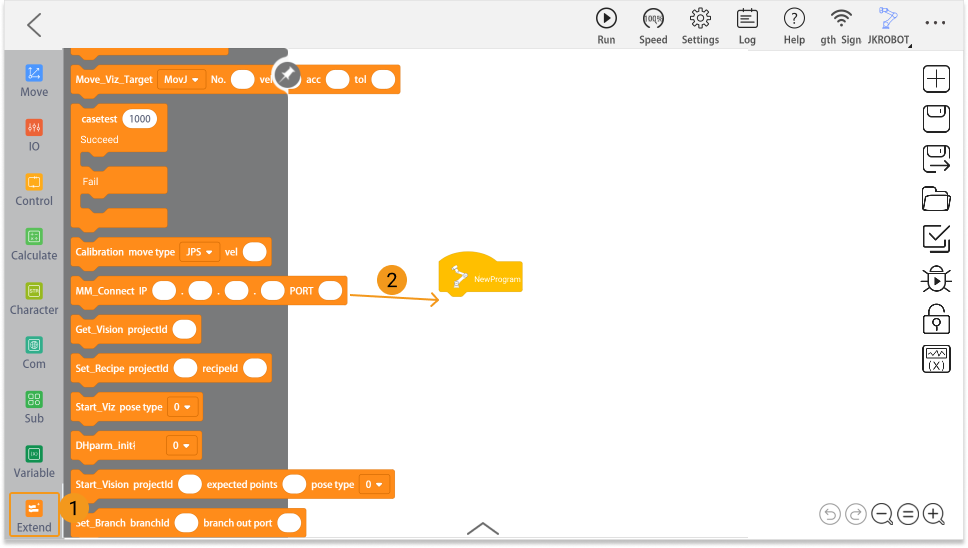Click Set_Recipe projectId field
The image size is (968, 548).
[x=185, y=368]
